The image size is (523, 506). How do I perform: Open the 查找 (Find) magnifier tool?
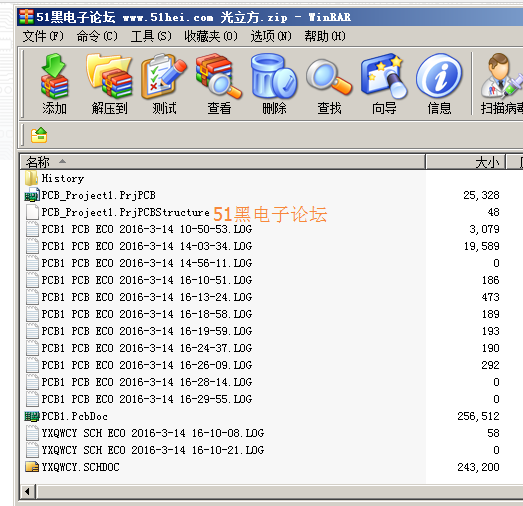click(329, 77)
